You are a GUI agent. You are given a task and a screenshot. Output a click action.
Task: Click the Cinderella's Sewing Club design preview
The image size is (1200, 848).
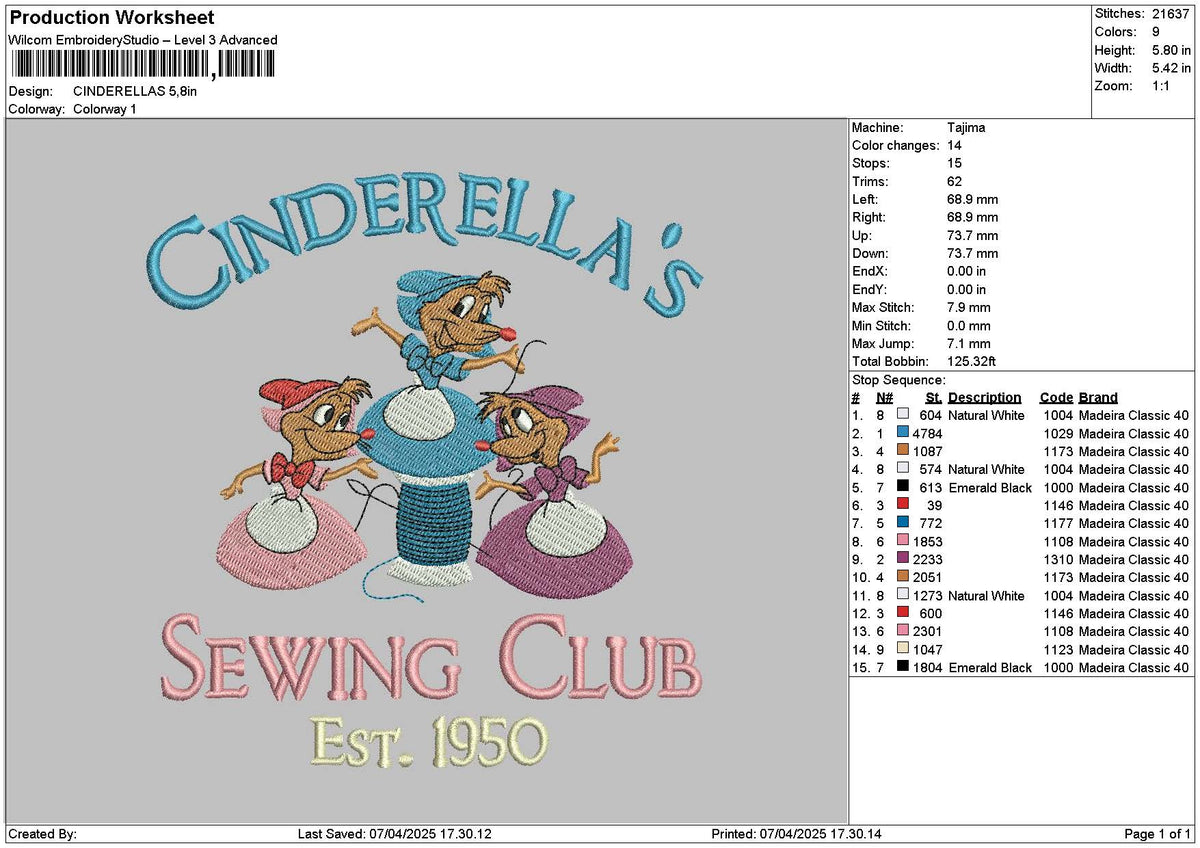click(x=427, y=470)
